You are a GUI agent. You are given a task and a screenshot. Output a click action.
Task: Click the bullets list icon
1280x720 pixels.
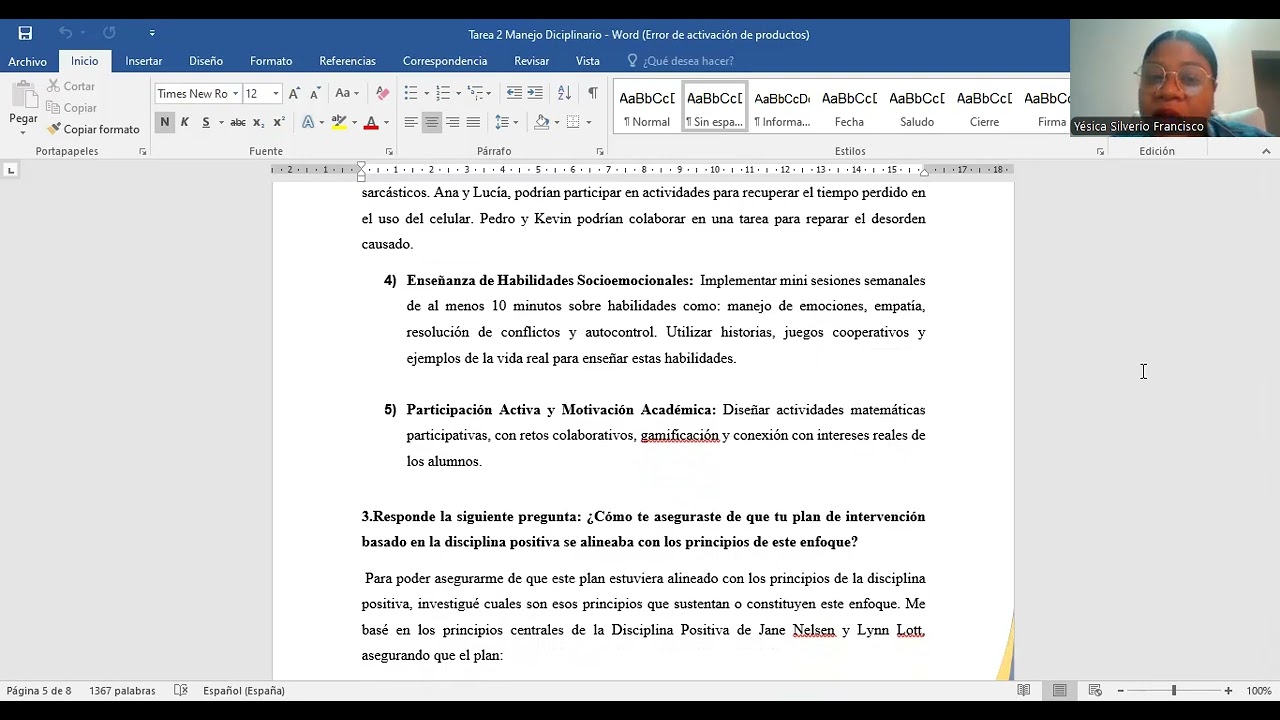point(411,93)
